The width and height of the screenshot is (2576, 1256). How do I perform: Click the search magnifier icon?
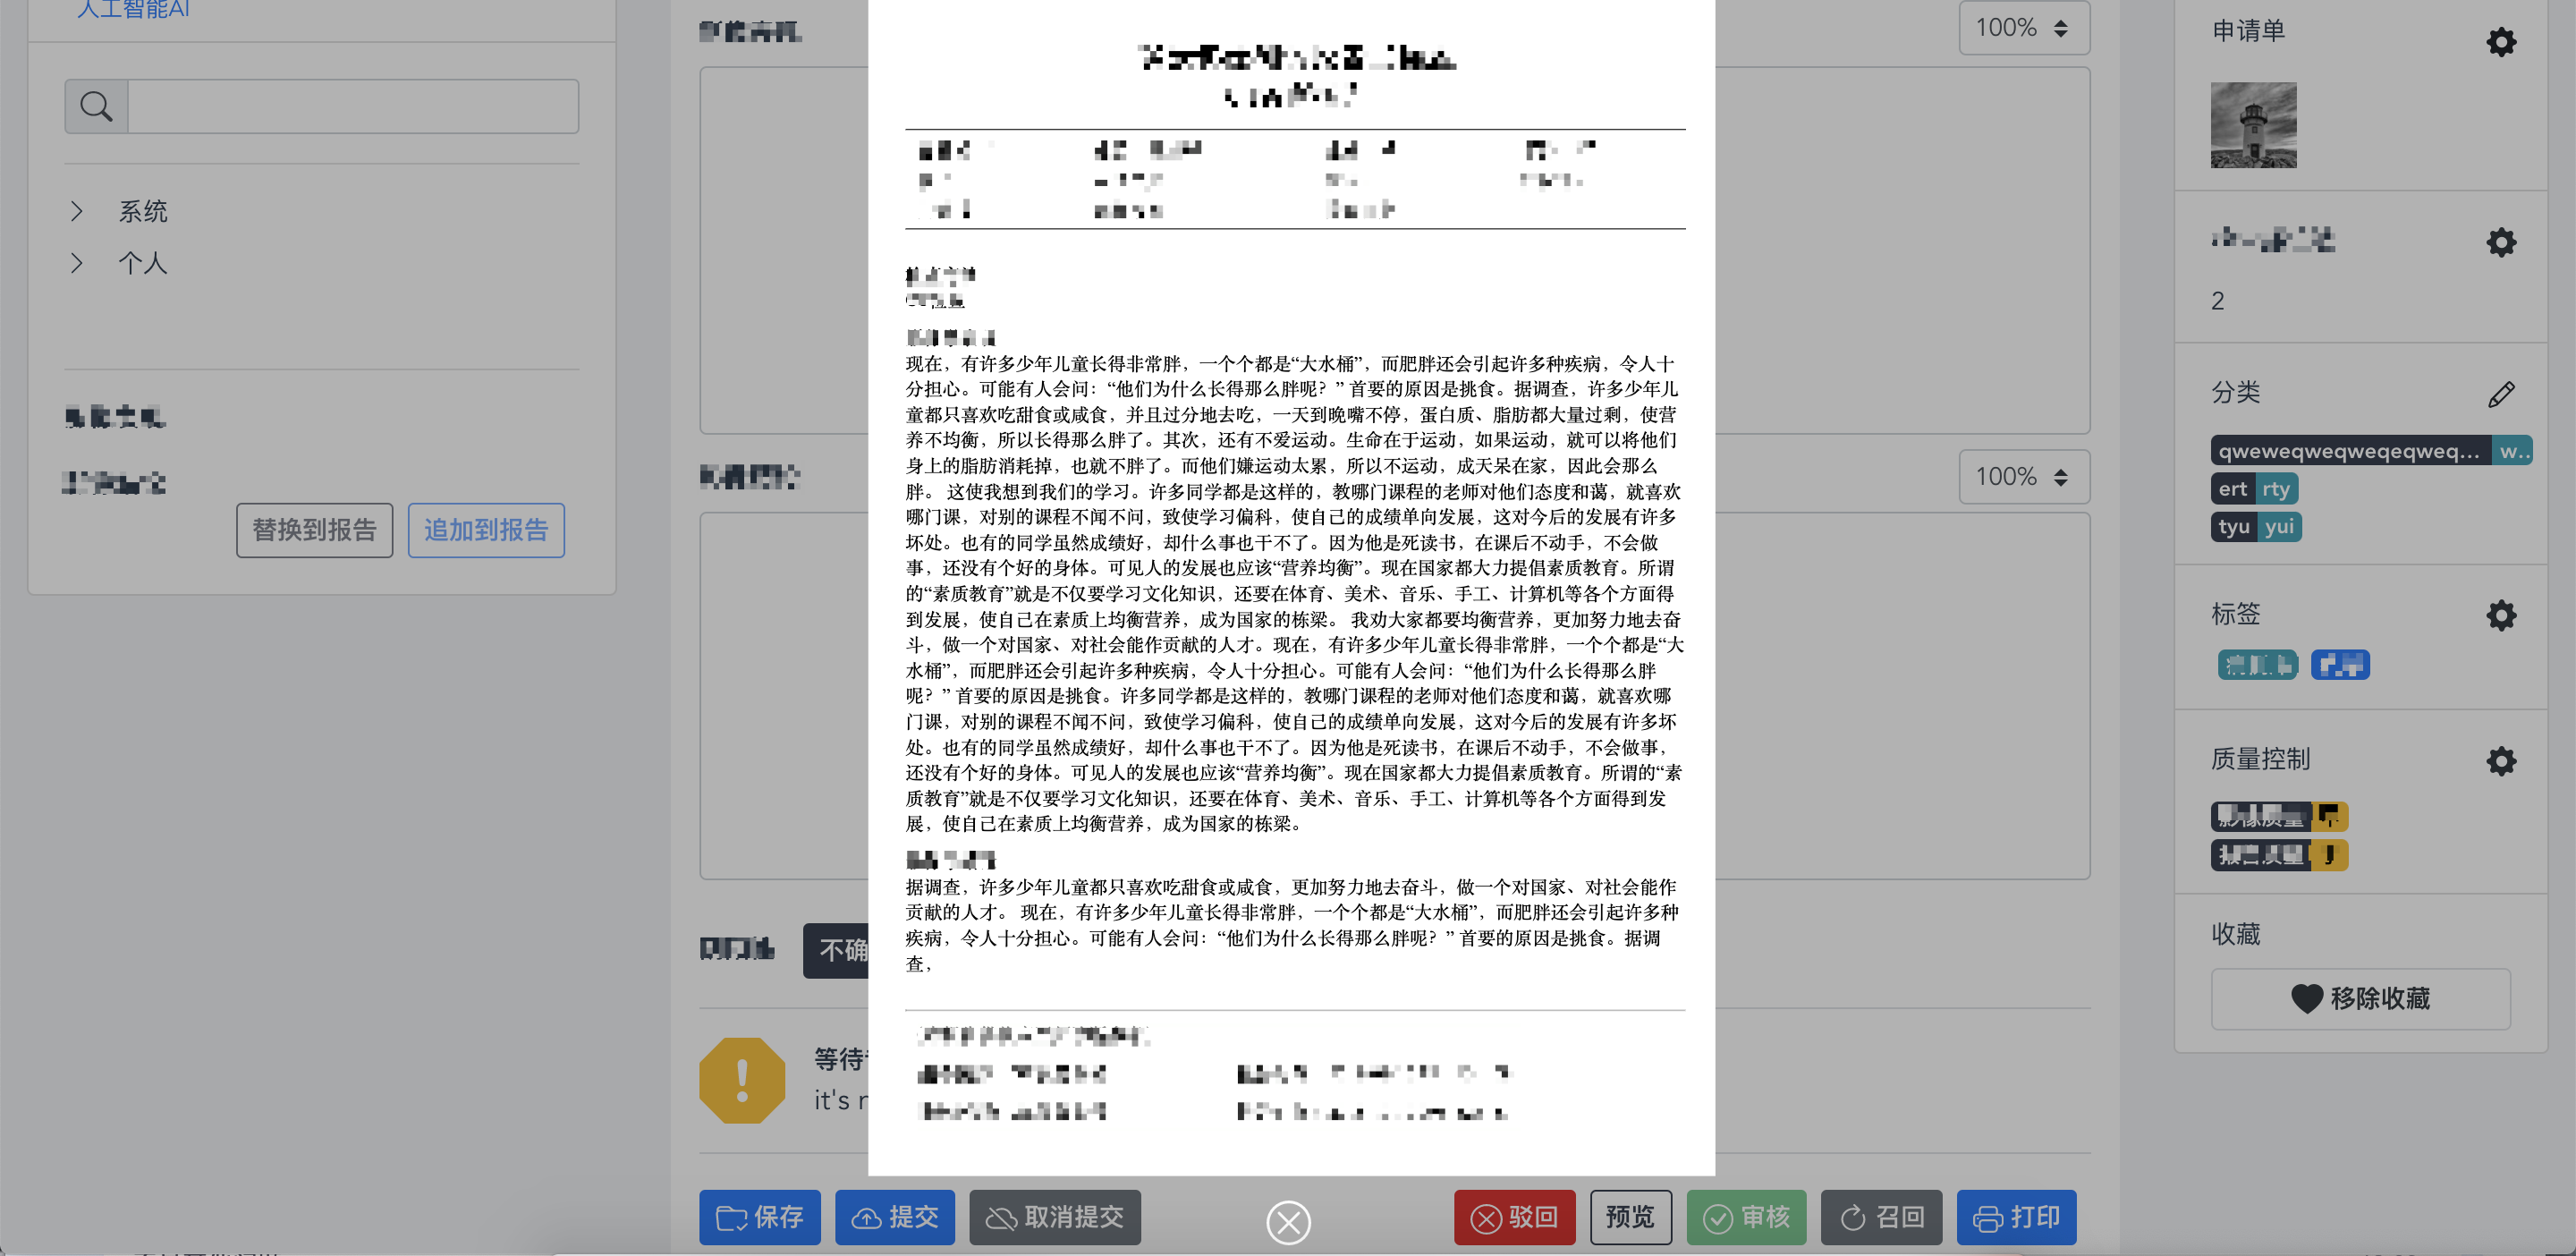click(x=95, y=105)
